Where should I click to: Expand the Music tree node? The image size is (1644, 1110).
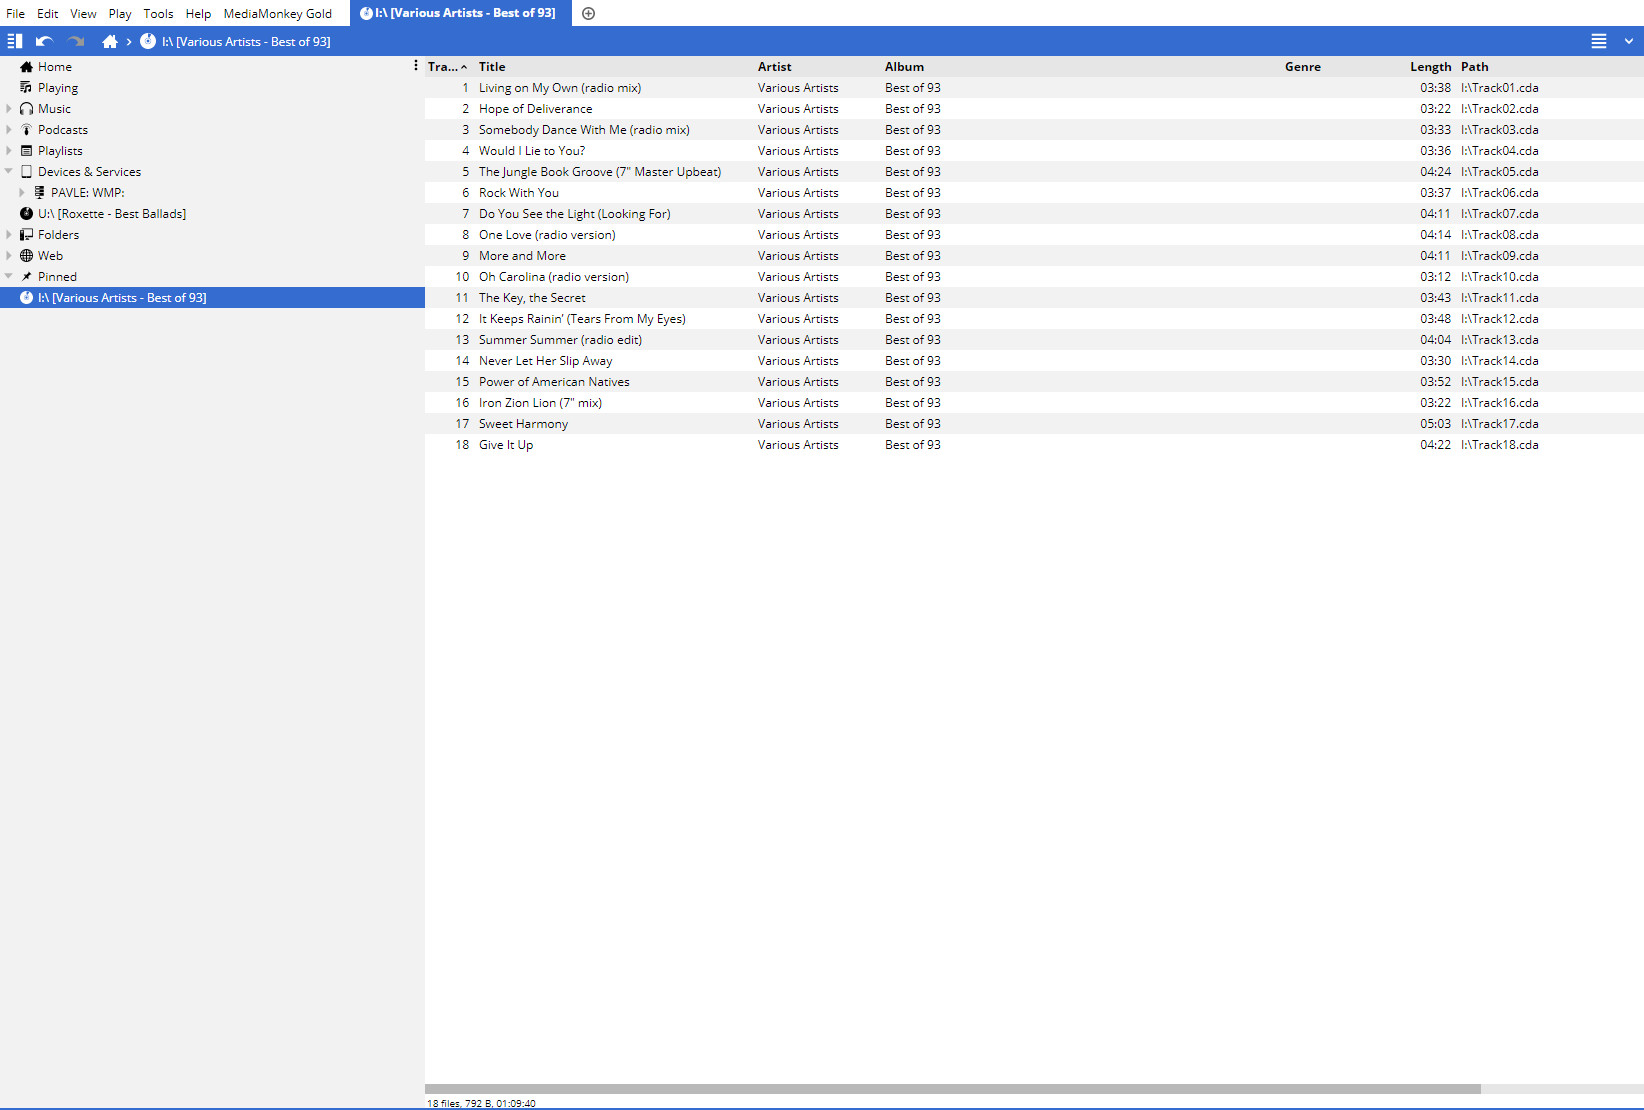click(x=9, y=109)
